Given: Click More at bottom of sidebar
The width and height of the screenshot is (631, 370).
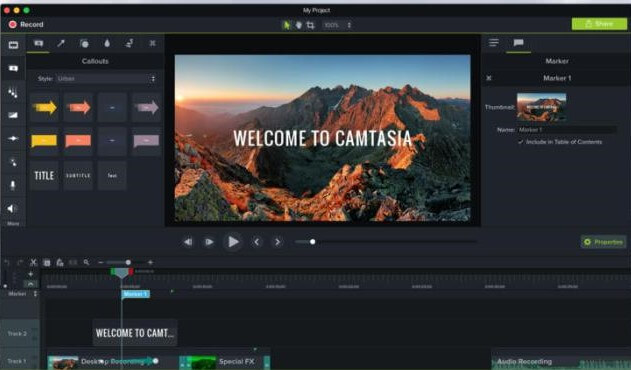Looking at the screenshot, I should pos(13,223).
